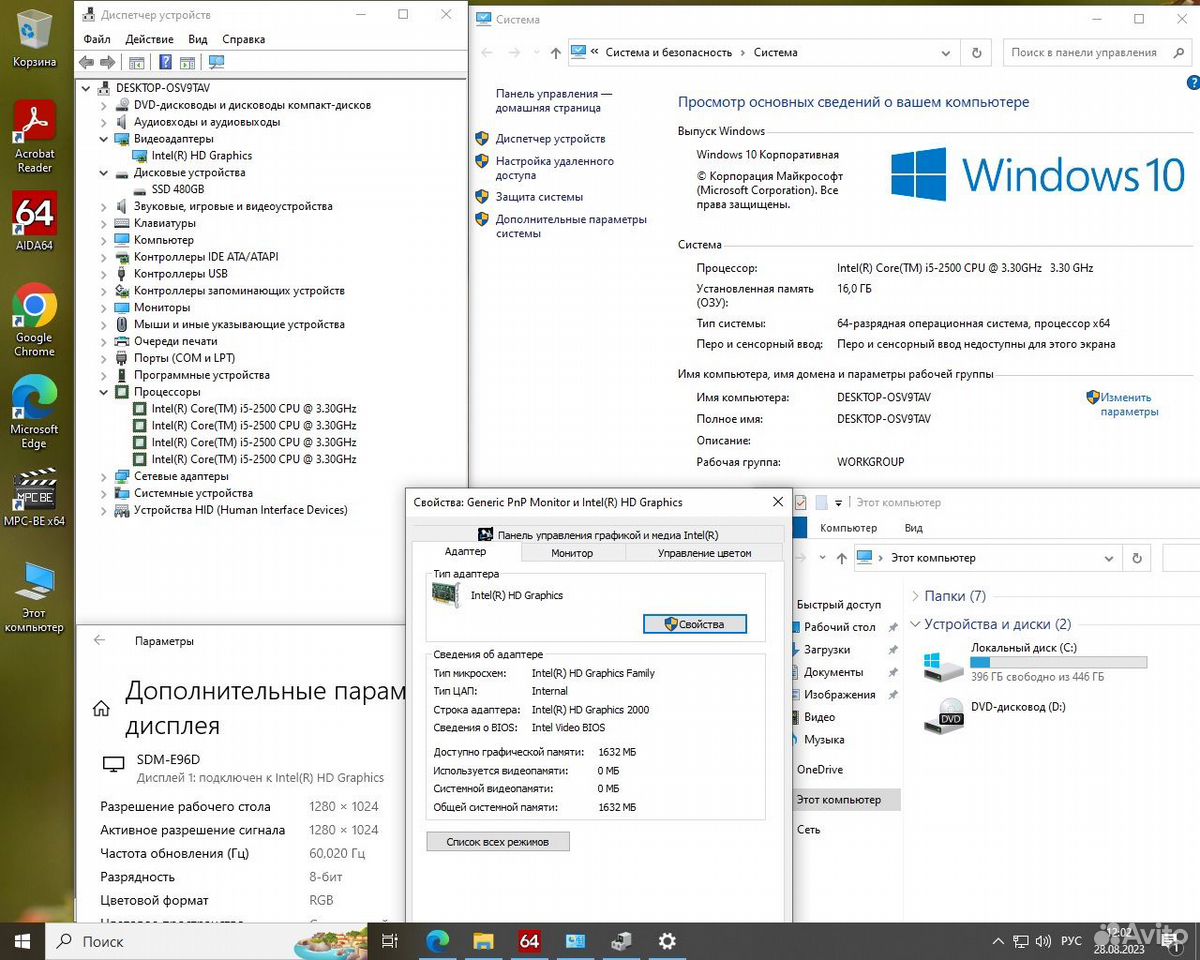Expand the Контроллеры USB tree node

coord(103,274)
